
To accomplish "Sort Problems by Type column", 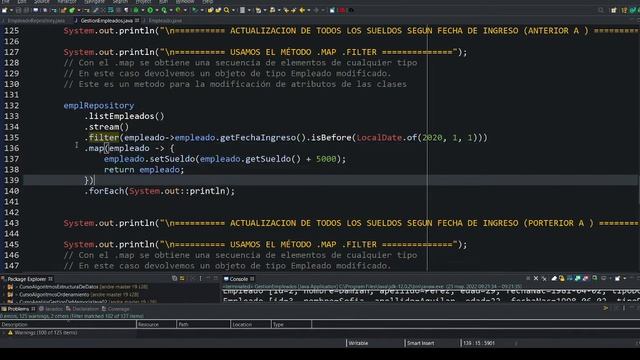I will pos(291,324).
